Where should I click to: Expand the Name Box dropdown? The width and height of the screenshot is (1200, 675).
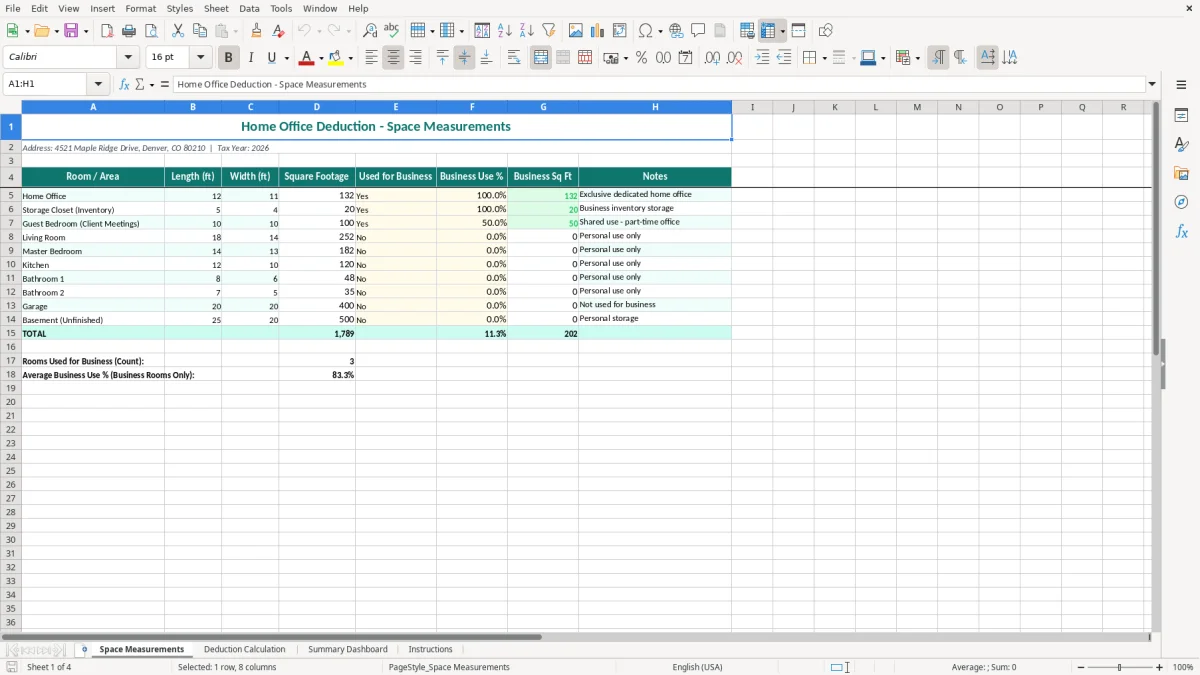(x=99, y=85)
